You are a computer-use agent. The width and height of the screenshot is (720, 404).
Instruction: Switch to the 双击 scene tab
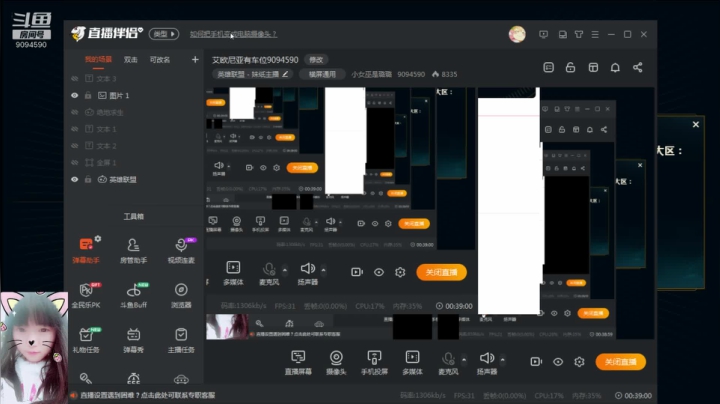click(x=130, y=60)
